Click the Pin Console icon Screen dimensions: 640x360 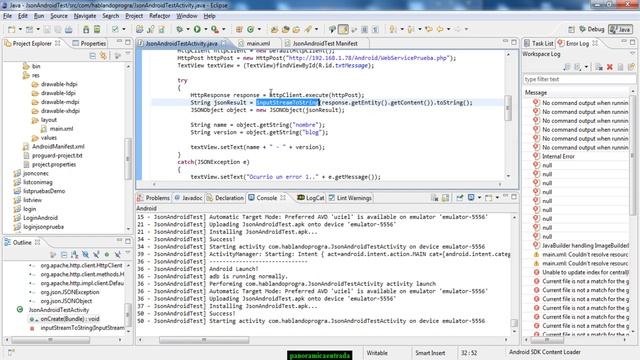click(x=460, y=198)
